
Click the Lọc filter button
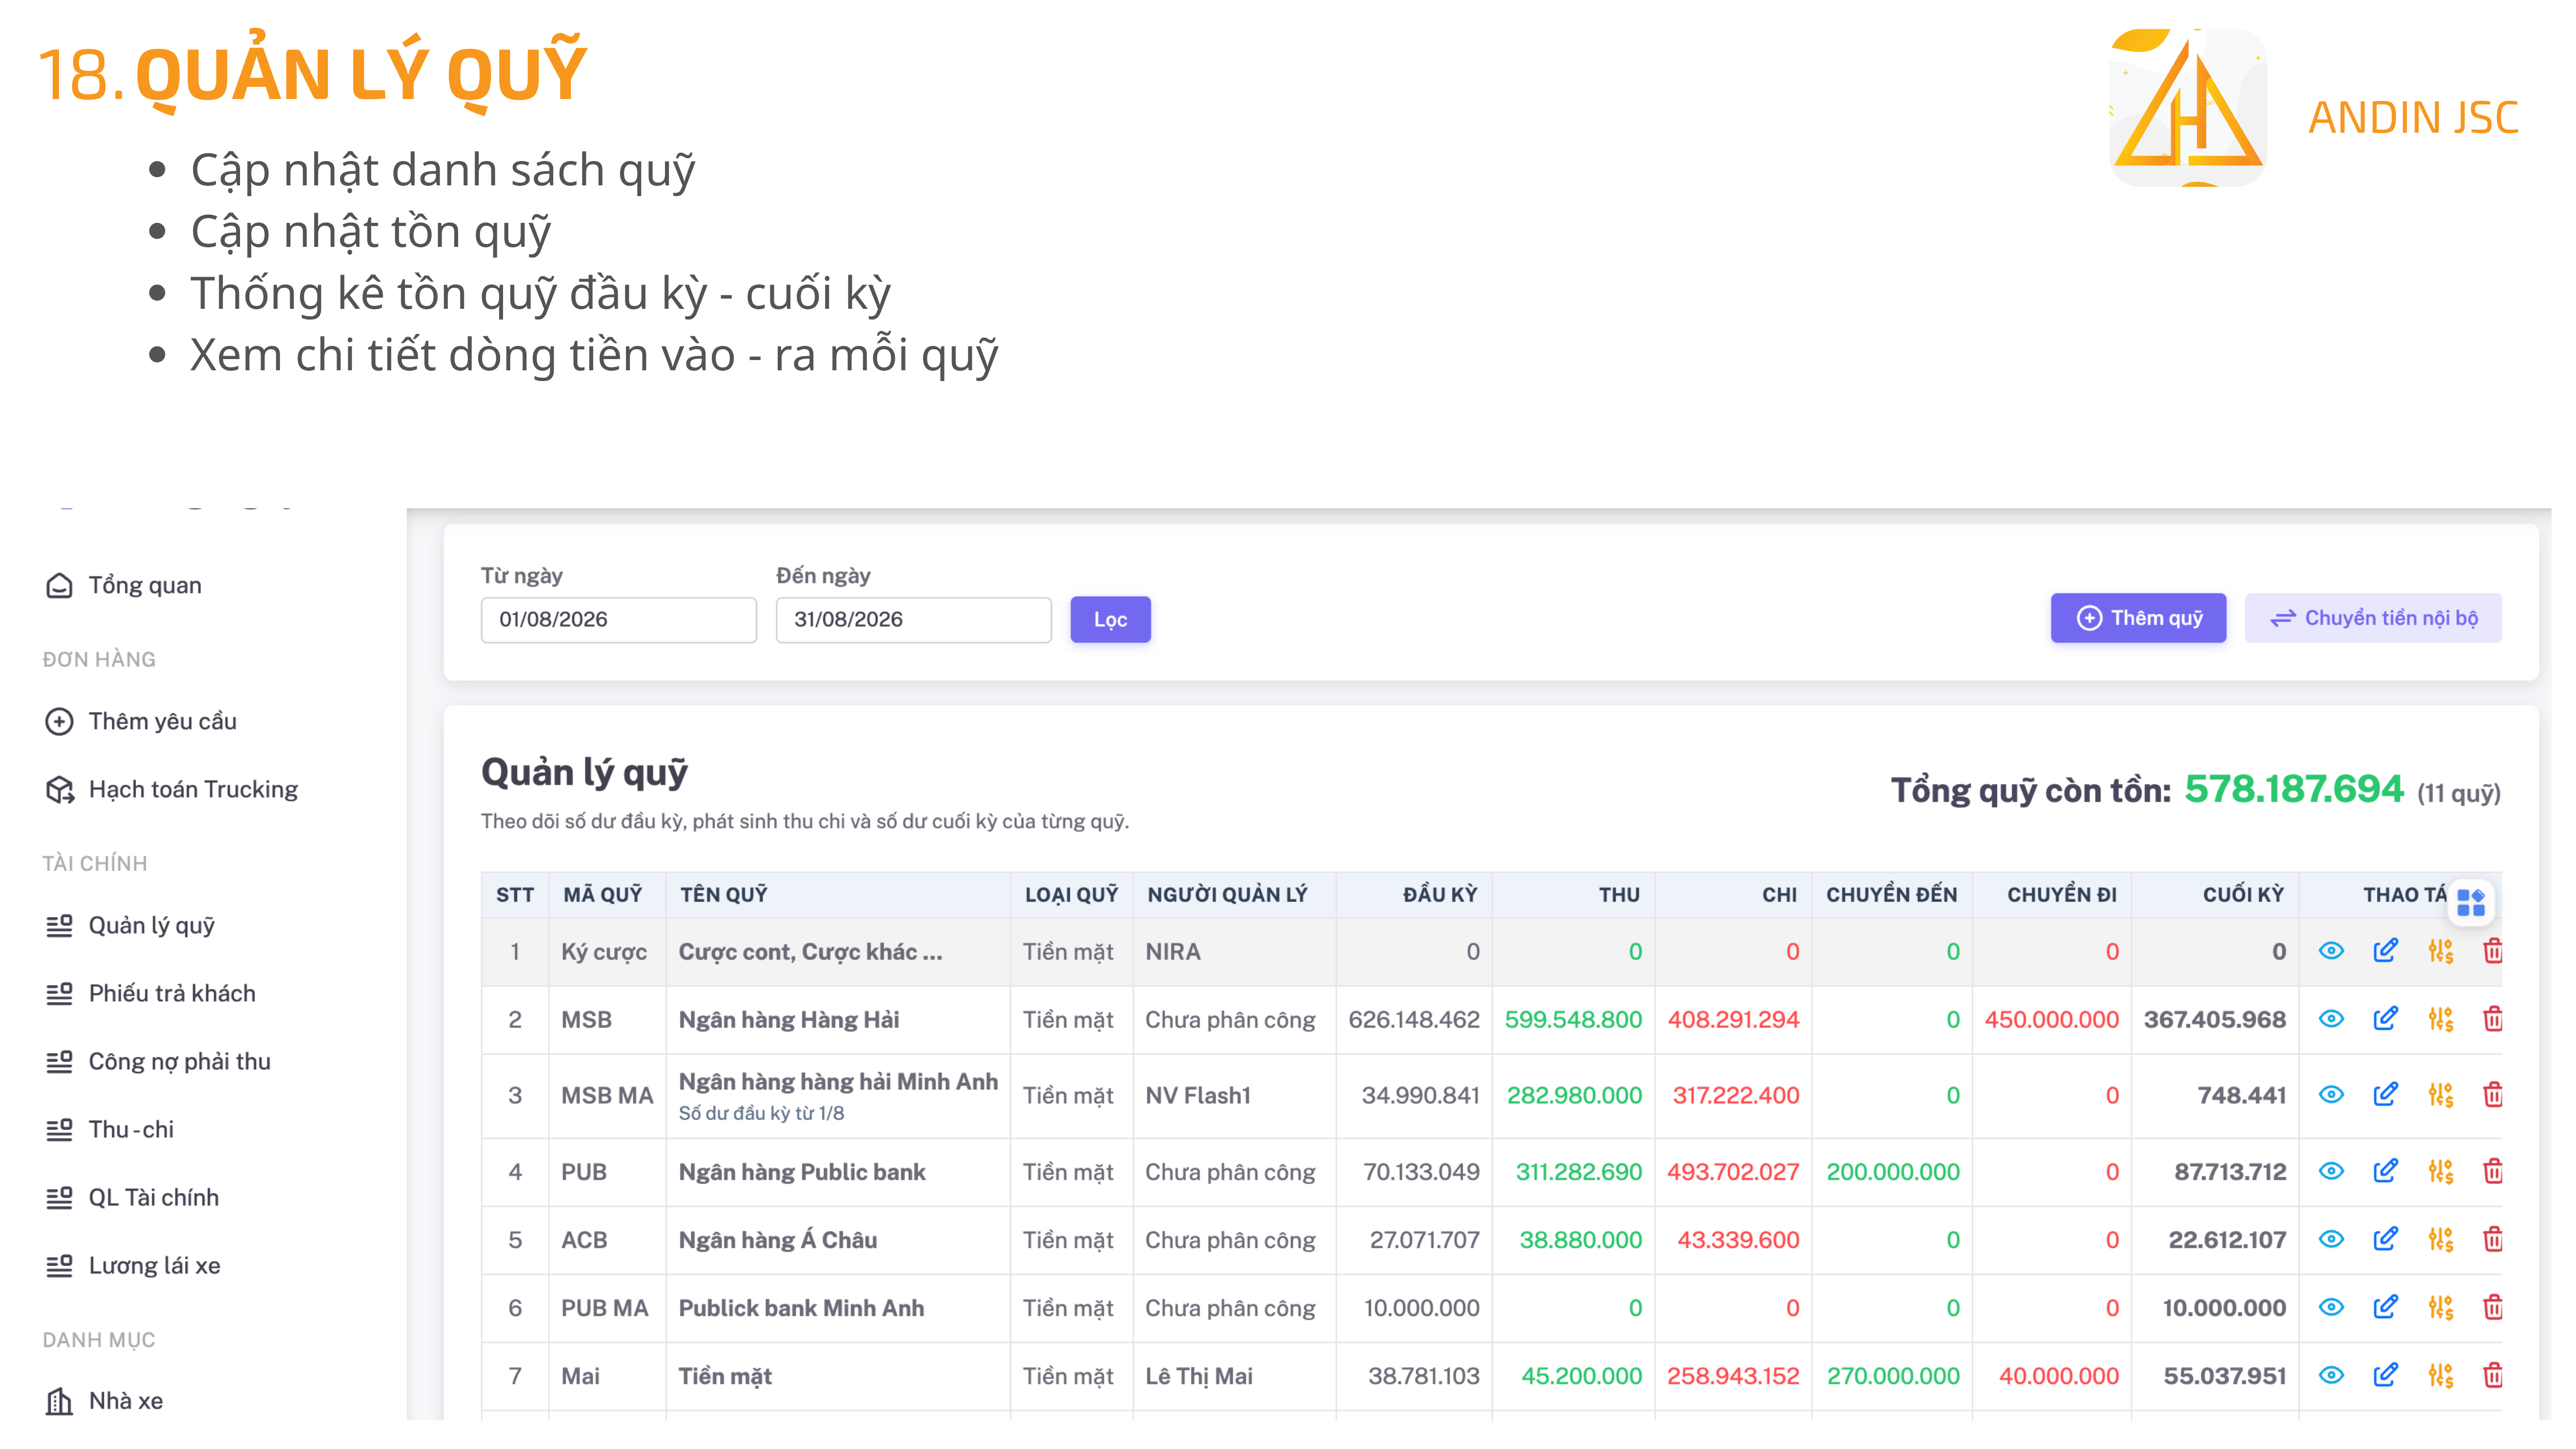pyautogui.click(x=1110, y=620)
